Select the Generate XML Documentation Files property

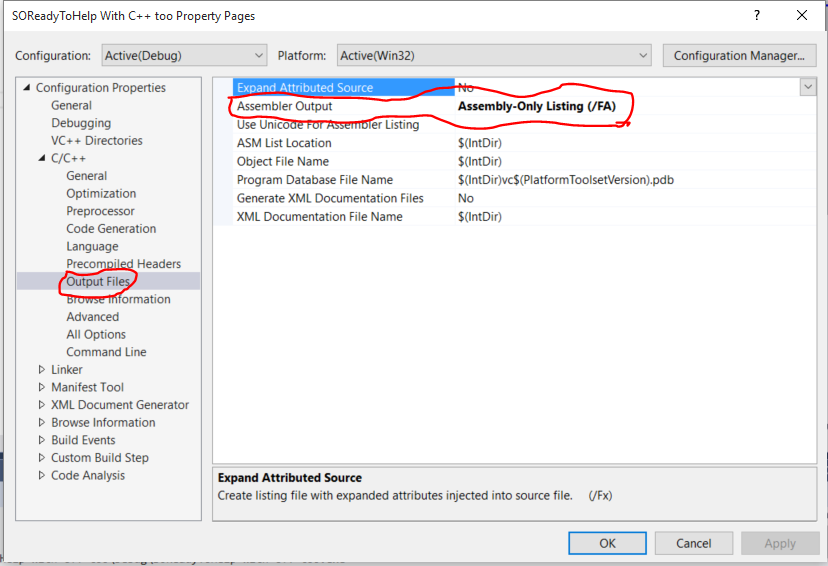pos(330,198)
